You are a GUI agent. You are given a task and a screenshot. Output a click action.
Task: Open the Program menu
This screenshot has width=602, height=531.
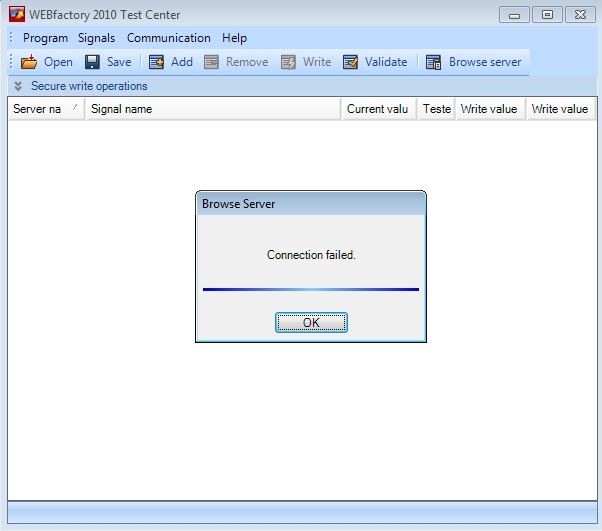tap(45, 38)
